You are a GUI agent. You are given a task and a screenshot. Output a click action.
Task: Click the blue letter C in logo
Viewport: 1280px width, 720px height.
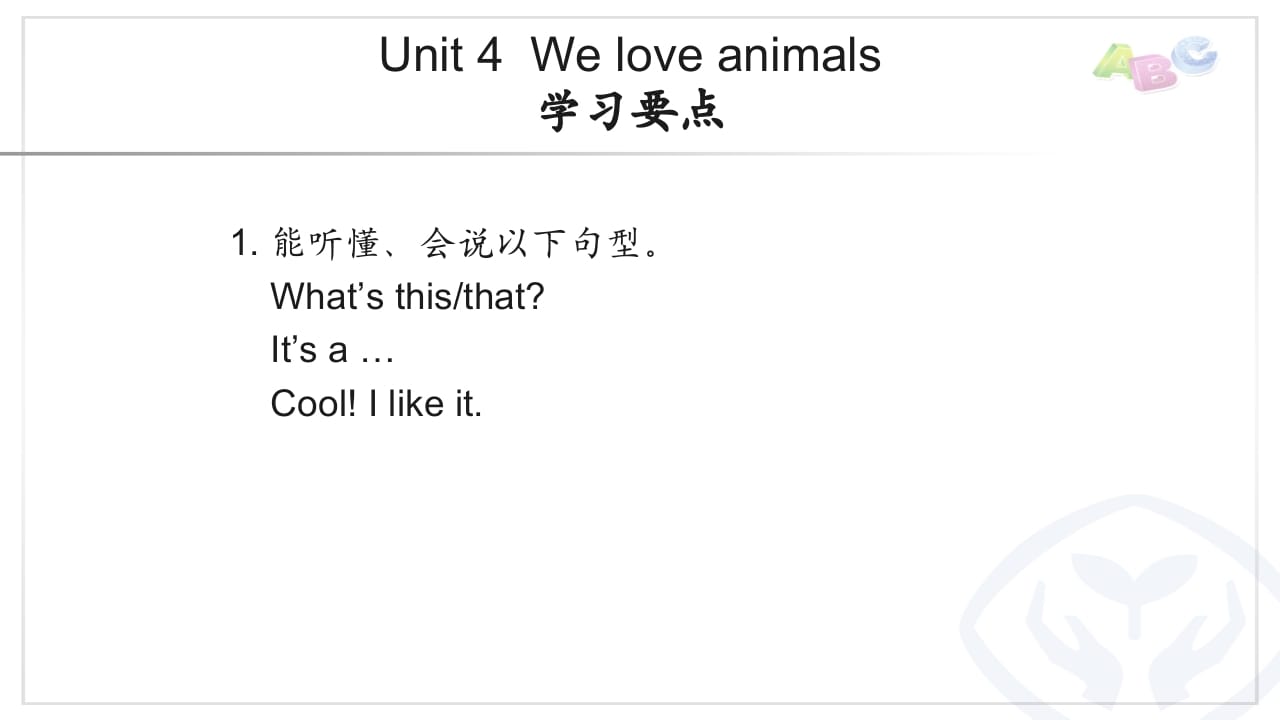tap(1193, 55)
